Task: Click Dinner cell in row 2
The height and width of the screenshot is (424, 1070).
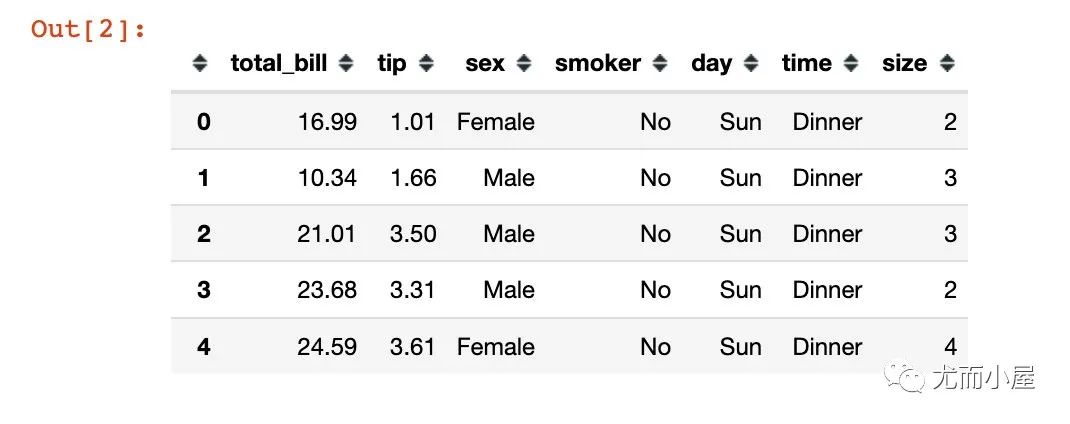Action: click(x=828, y=234)
